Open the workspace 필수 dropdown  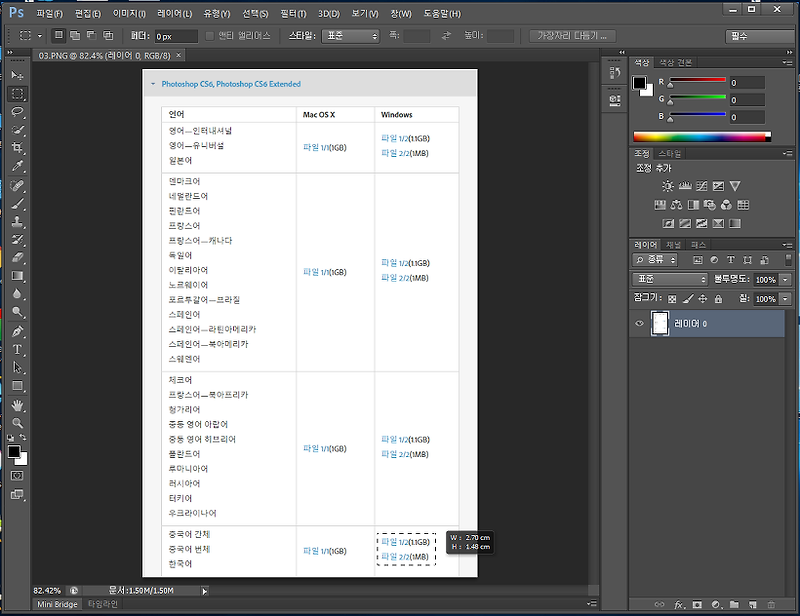(x=762, y=36)
